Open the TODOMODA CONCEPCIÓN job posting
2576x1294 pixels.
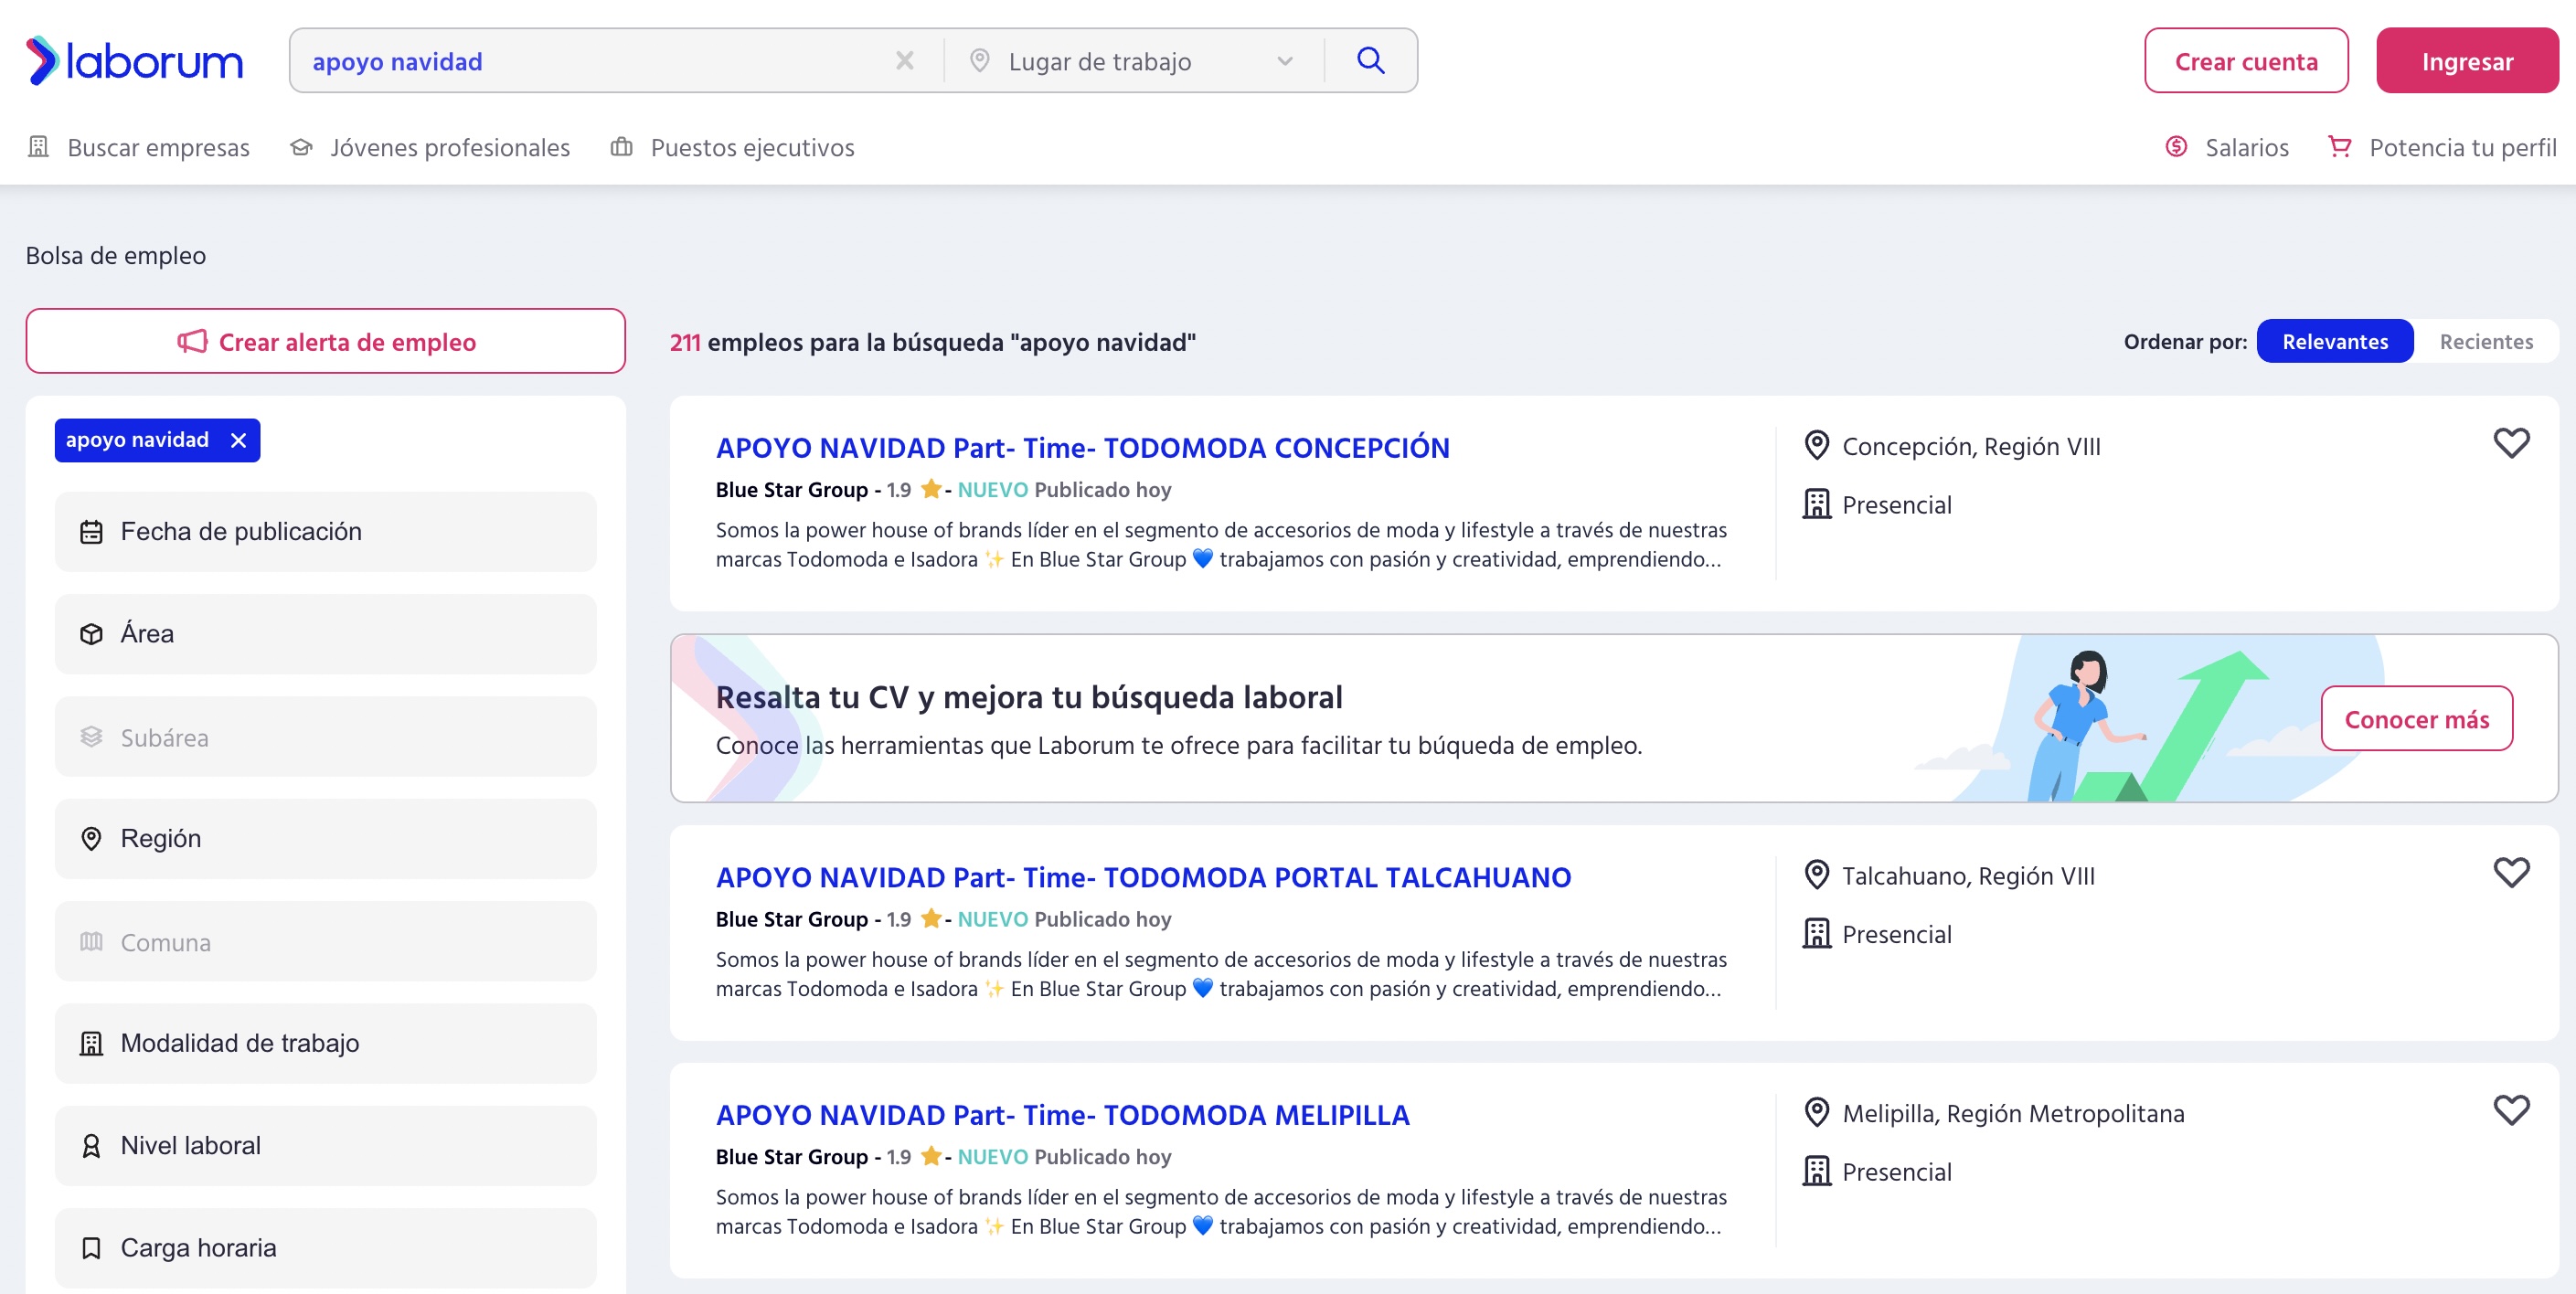pyautogui.click(x=1082, y=447)
